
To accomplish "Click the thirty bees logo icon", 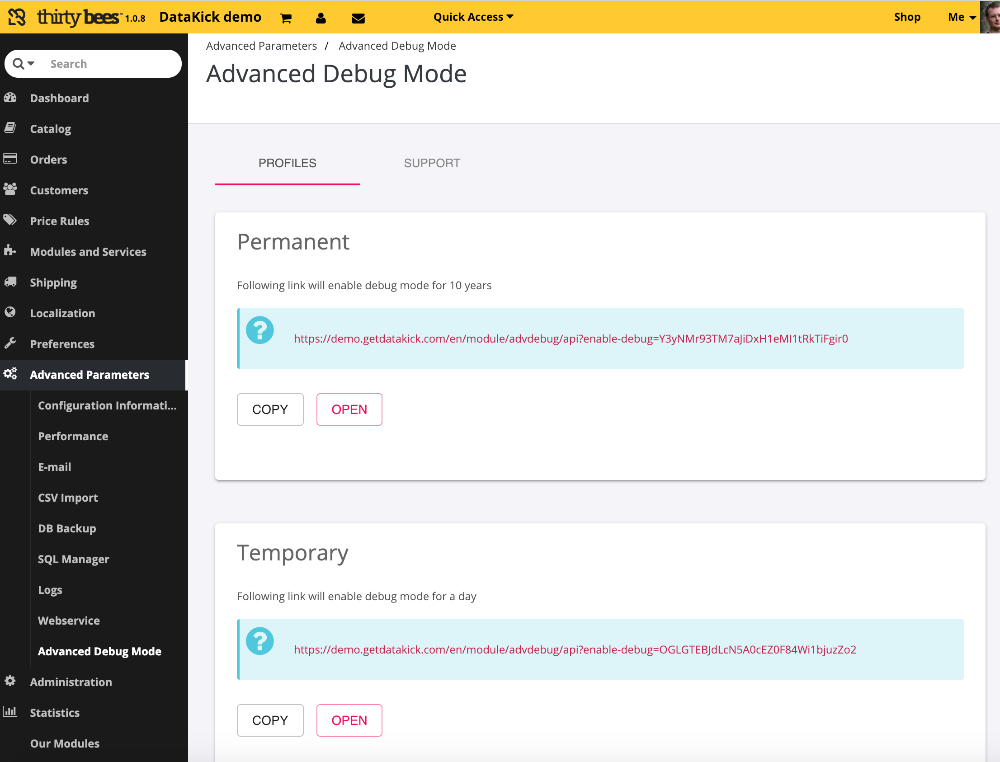I will coord(17,17).
